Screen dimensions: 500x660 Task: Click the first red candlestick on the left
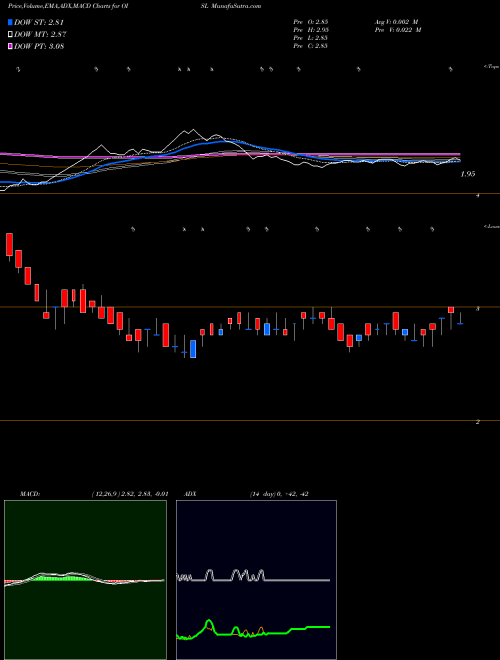coord(9,244)
